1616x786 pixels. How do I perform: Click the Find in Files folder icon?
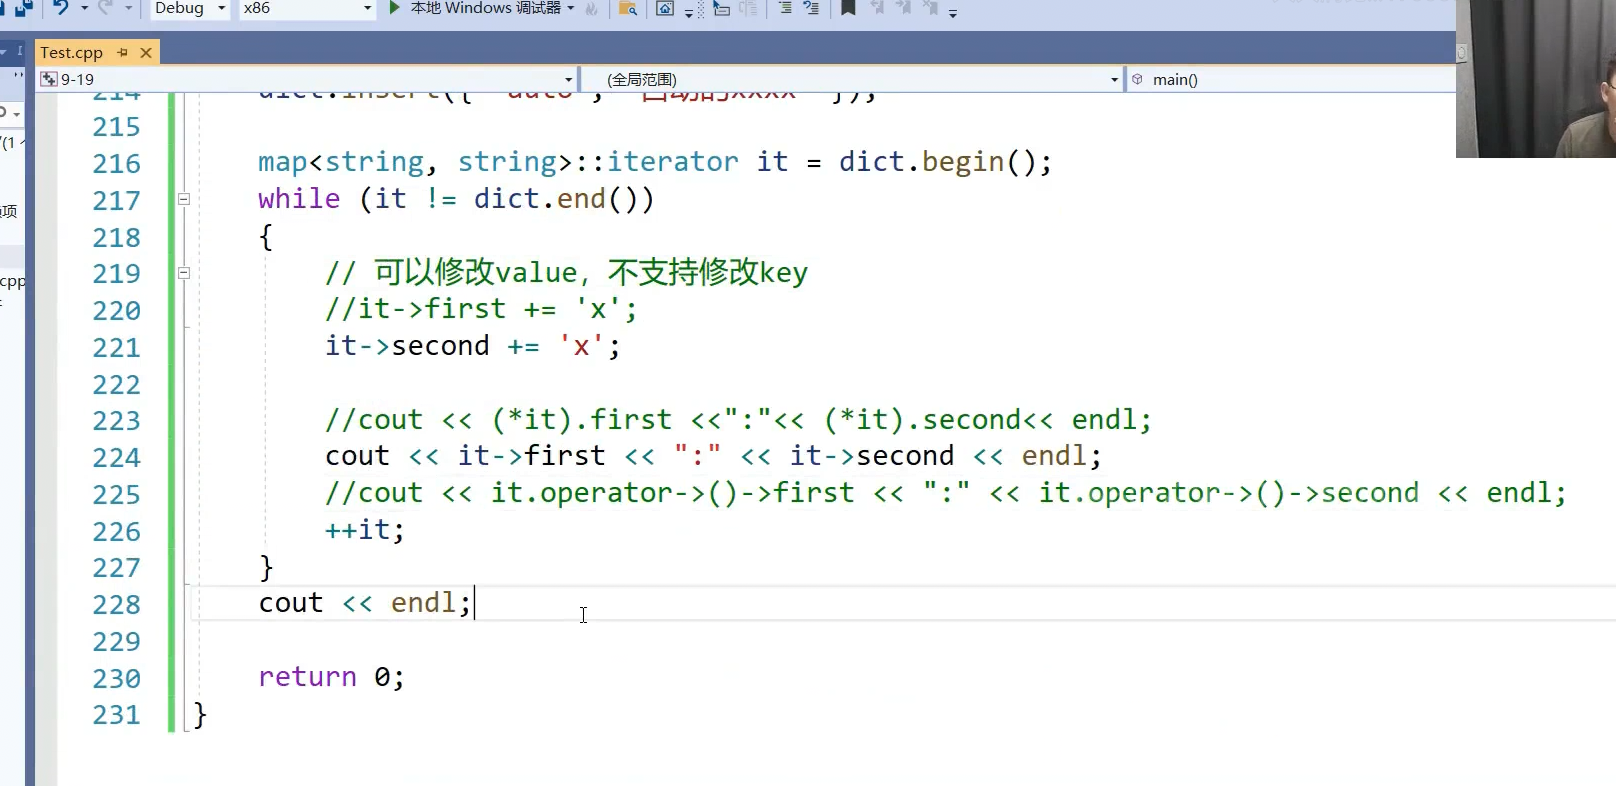coord(628,9)
